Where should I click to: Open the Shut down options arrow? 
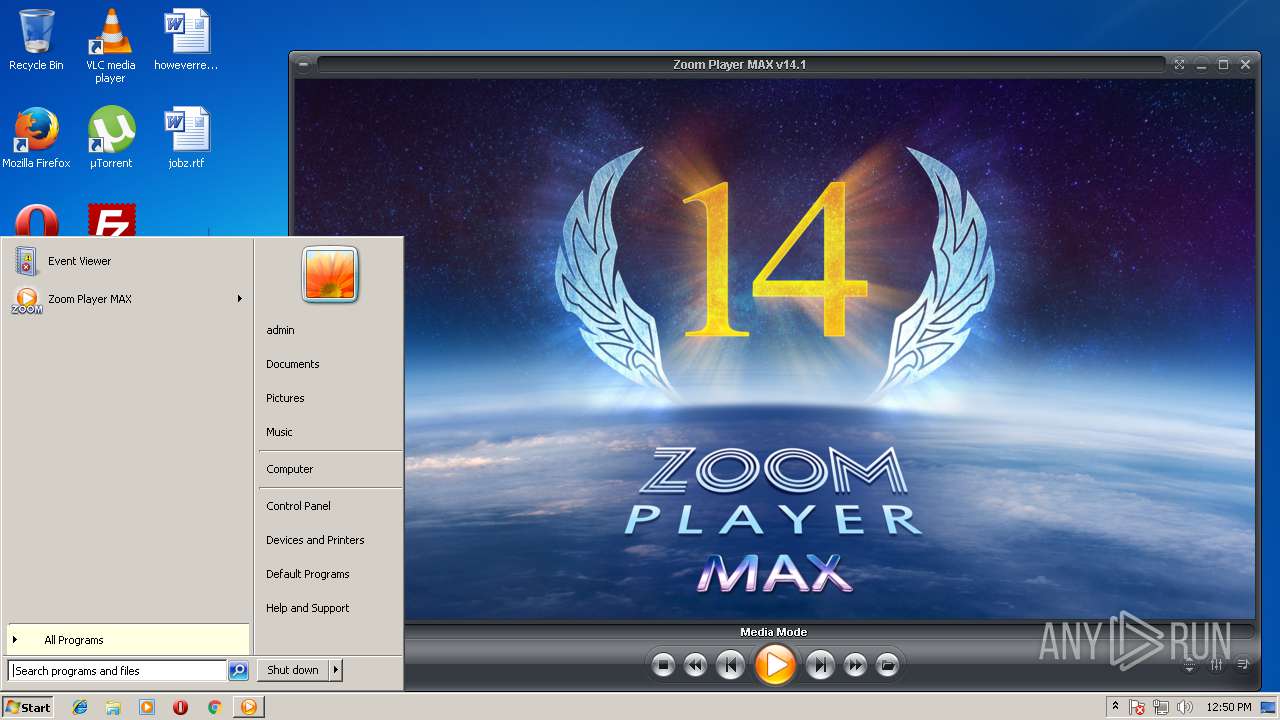(x=336, y=670)
